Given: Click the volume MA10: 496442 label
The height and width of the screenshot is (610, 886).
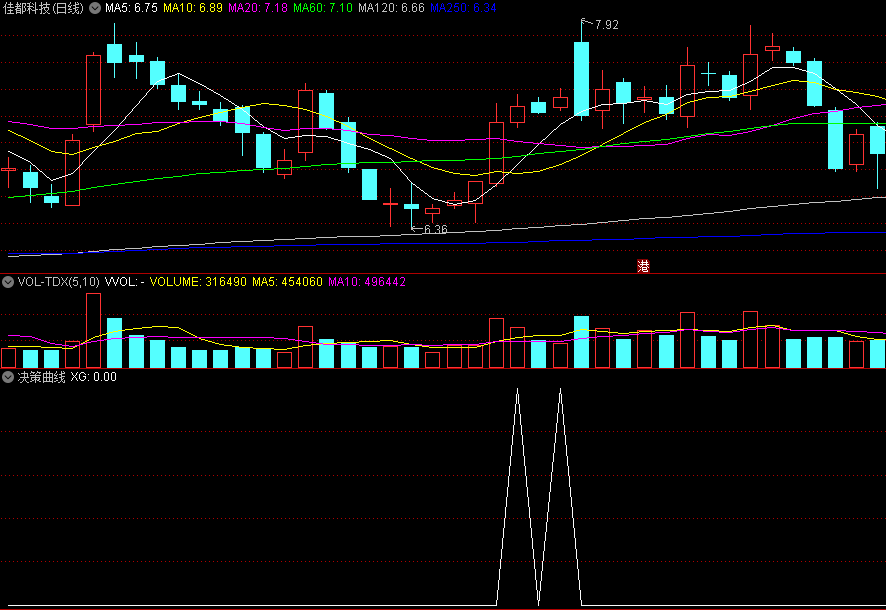Looking at the screenshot, I should pos(367,281).
